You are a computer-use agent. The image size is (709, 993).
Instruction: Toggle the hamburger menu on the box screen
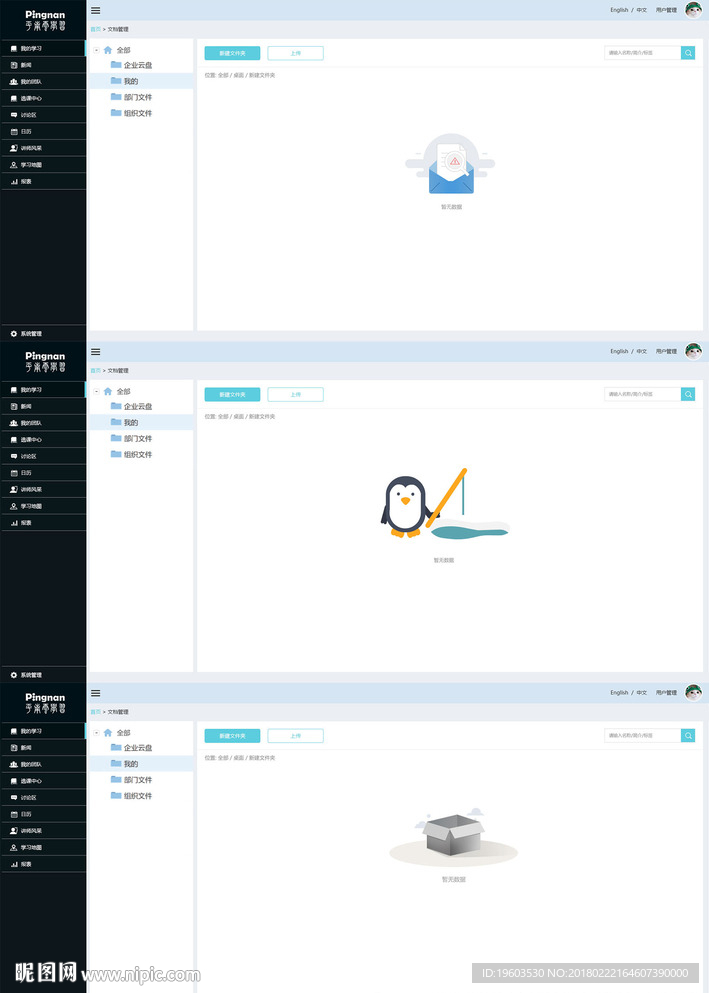click(x=96, y=693)
